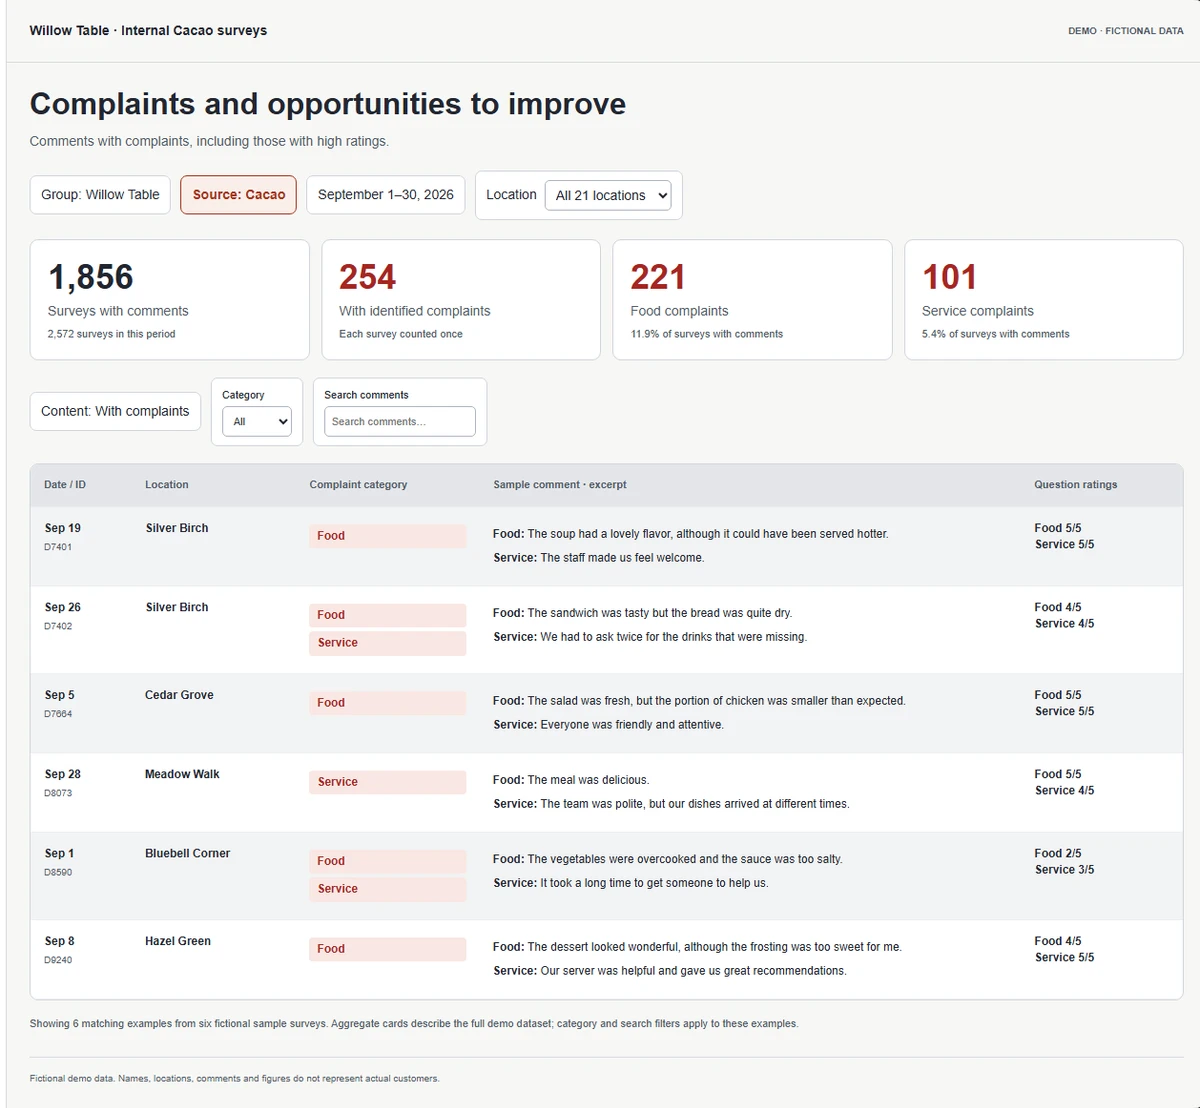Click the Group: Willow Table button
Screen dimensions: 1200x1108
pyautogui.click(x=100, y=195)
